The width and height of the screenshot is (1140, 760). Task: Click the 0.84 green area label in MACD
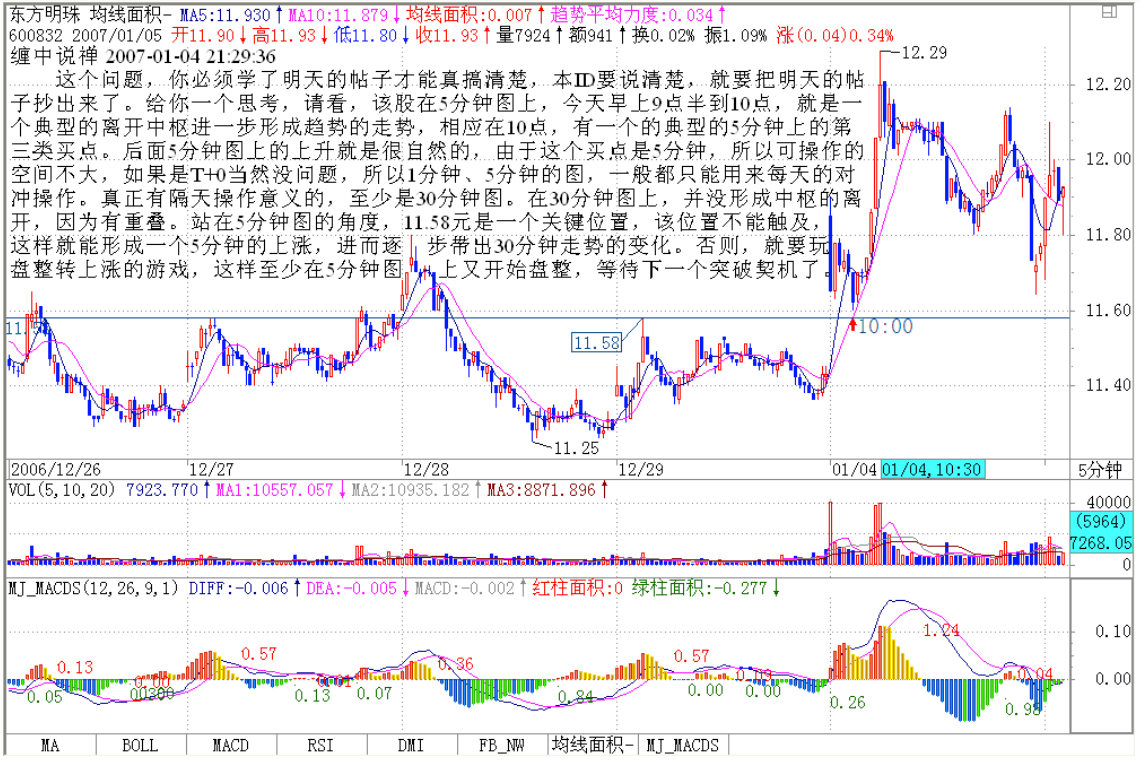(577, 697)
